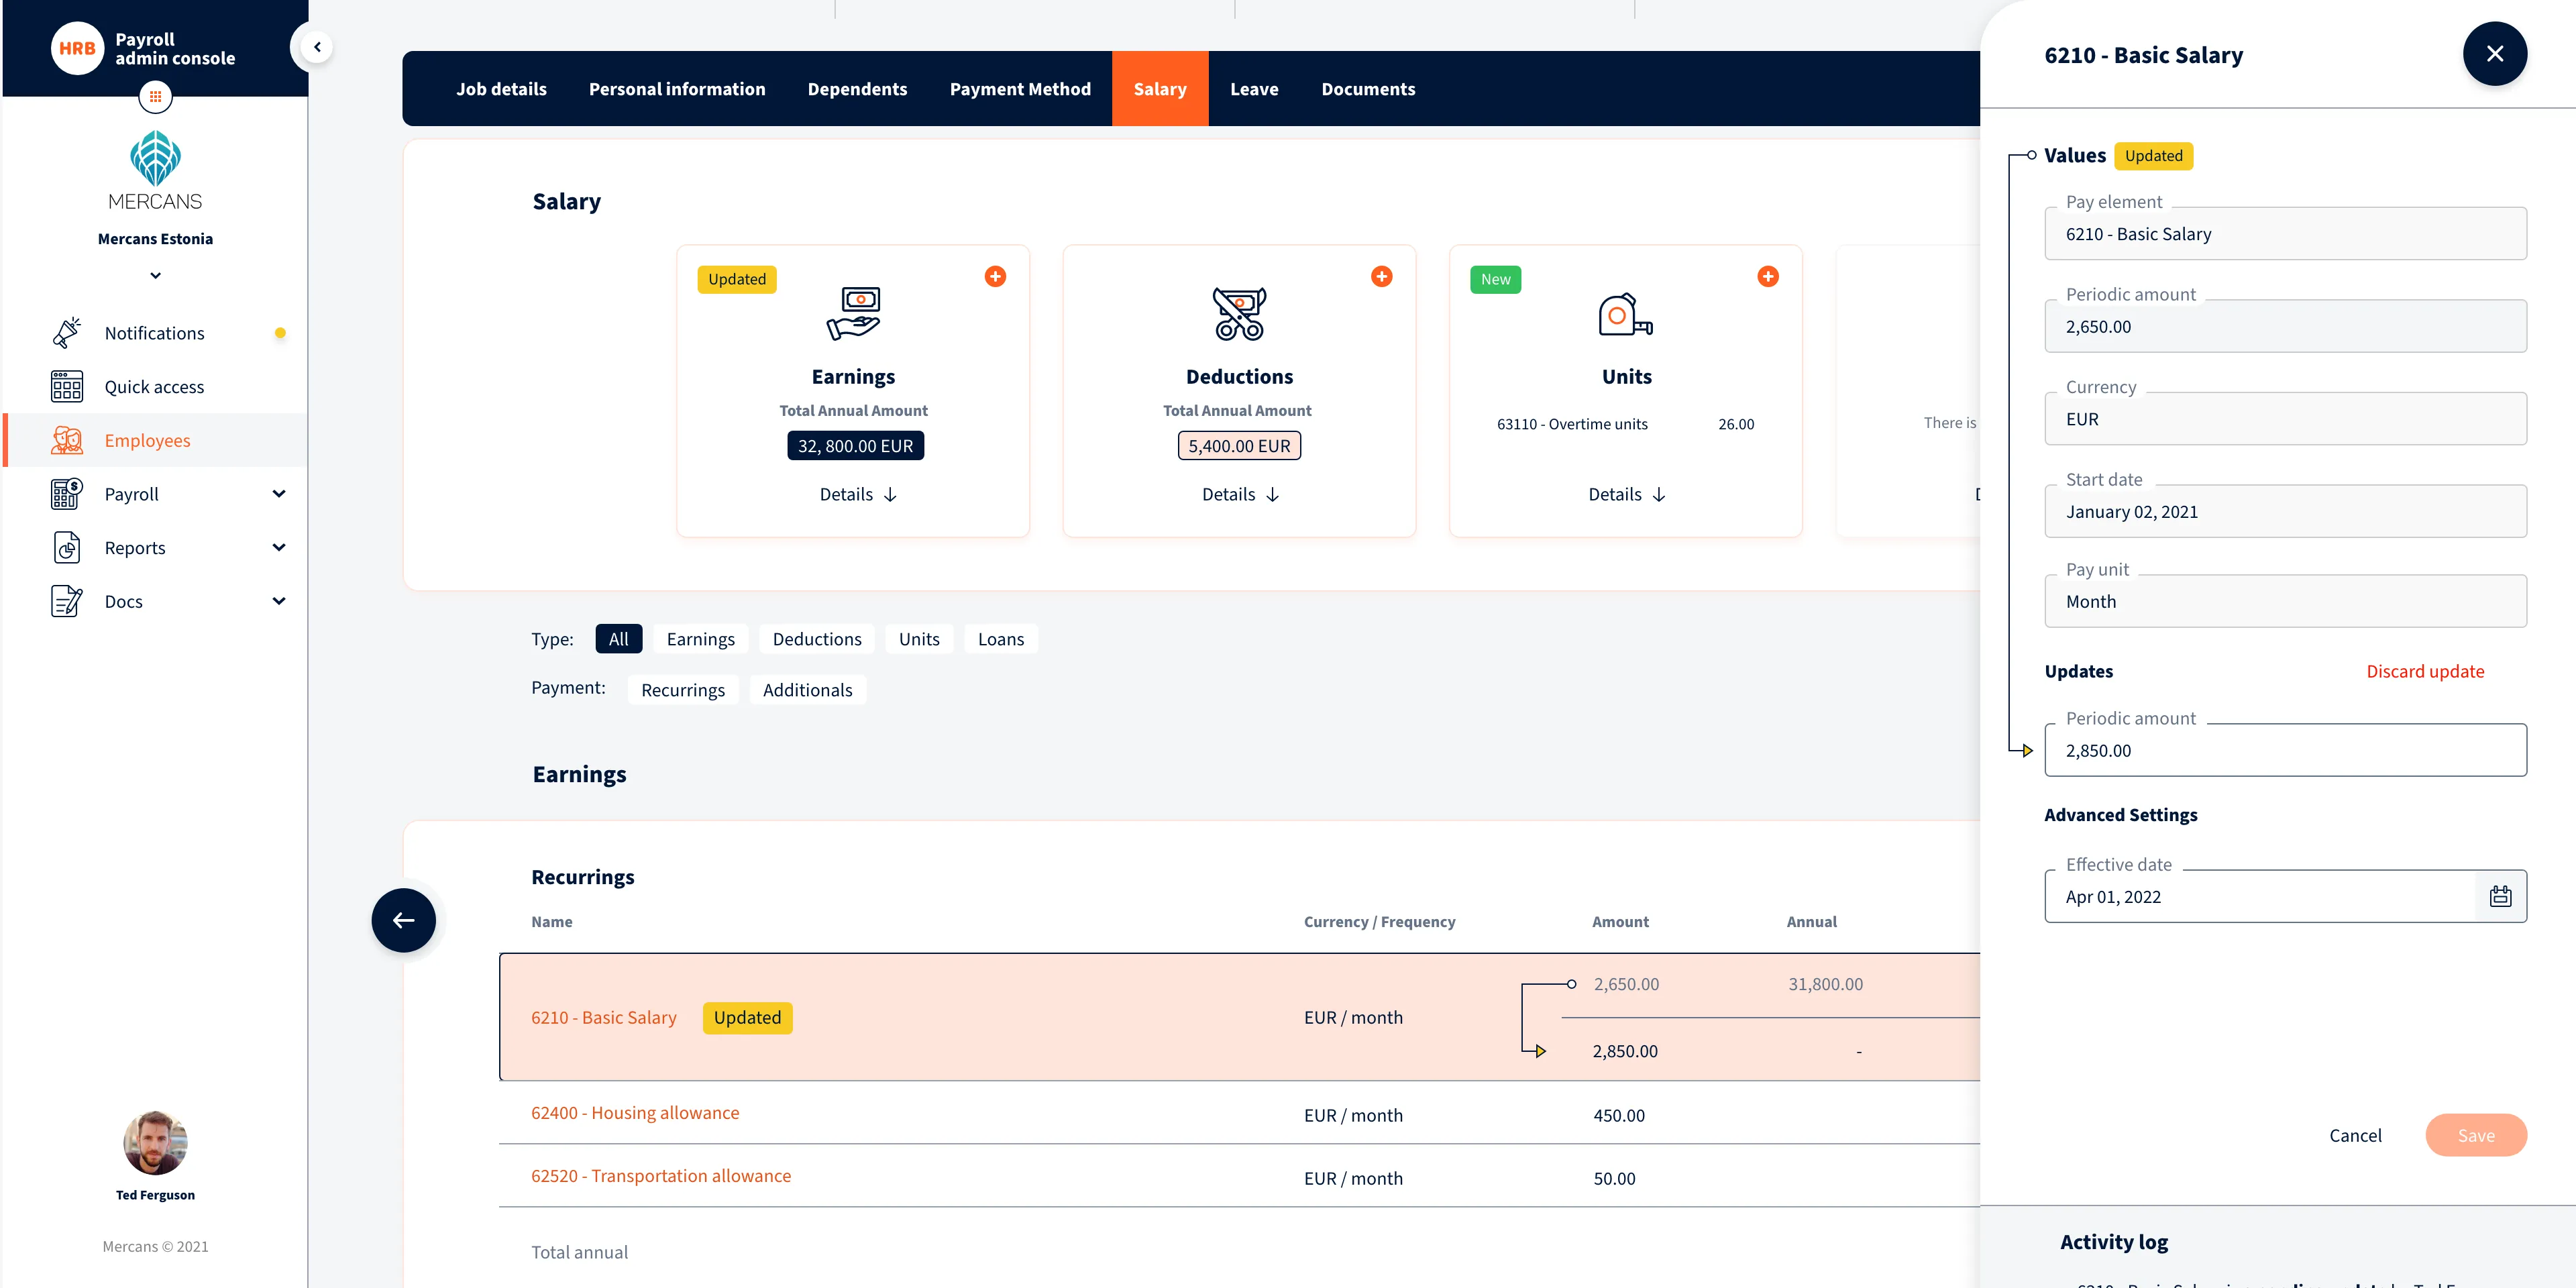Open Notifications from the sidebar
The width and height of the screenshot is (2576, 1288).
[x=154, y=333]
